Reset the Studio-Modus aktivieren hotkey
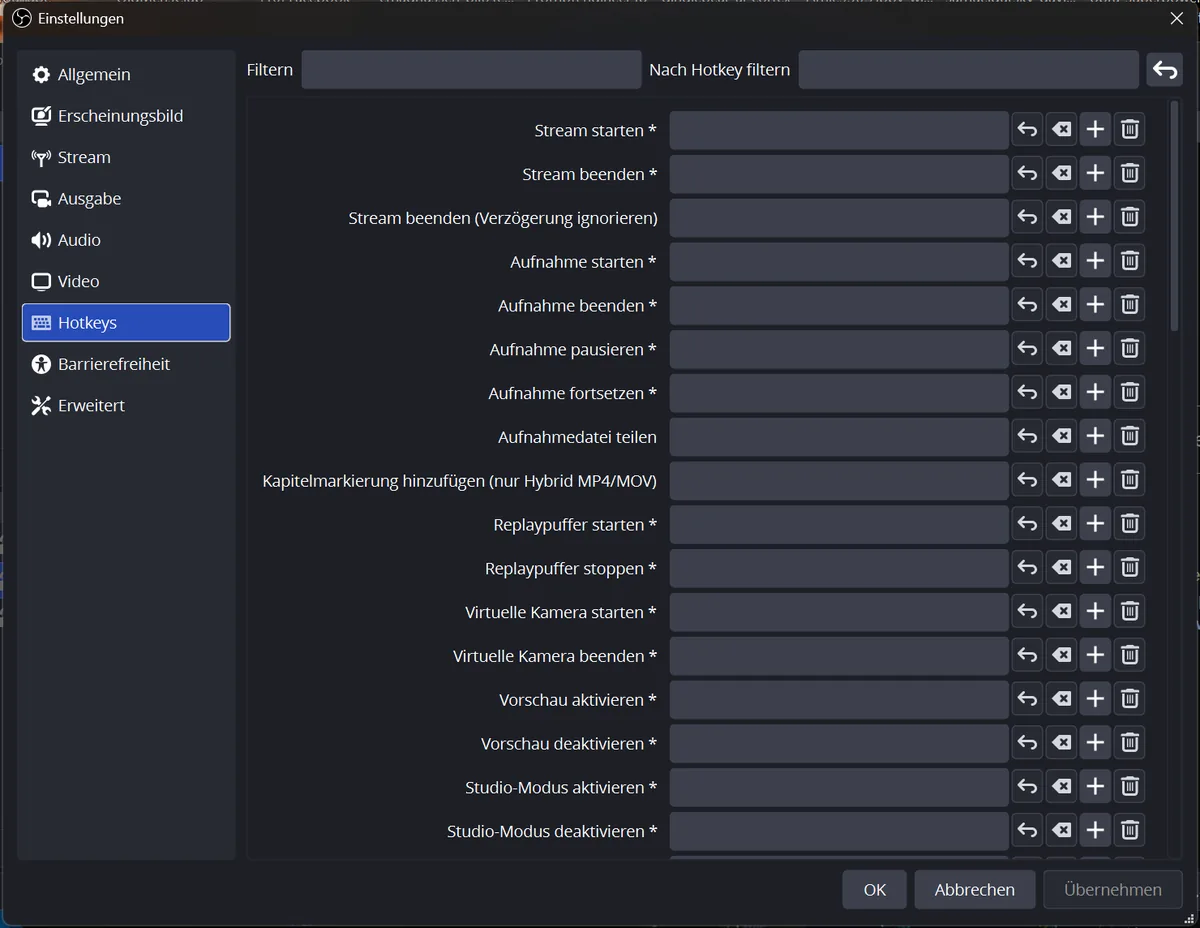The height and width of the screenshot is (928, 1200). pyautogui.click(x=1027, y=787)
